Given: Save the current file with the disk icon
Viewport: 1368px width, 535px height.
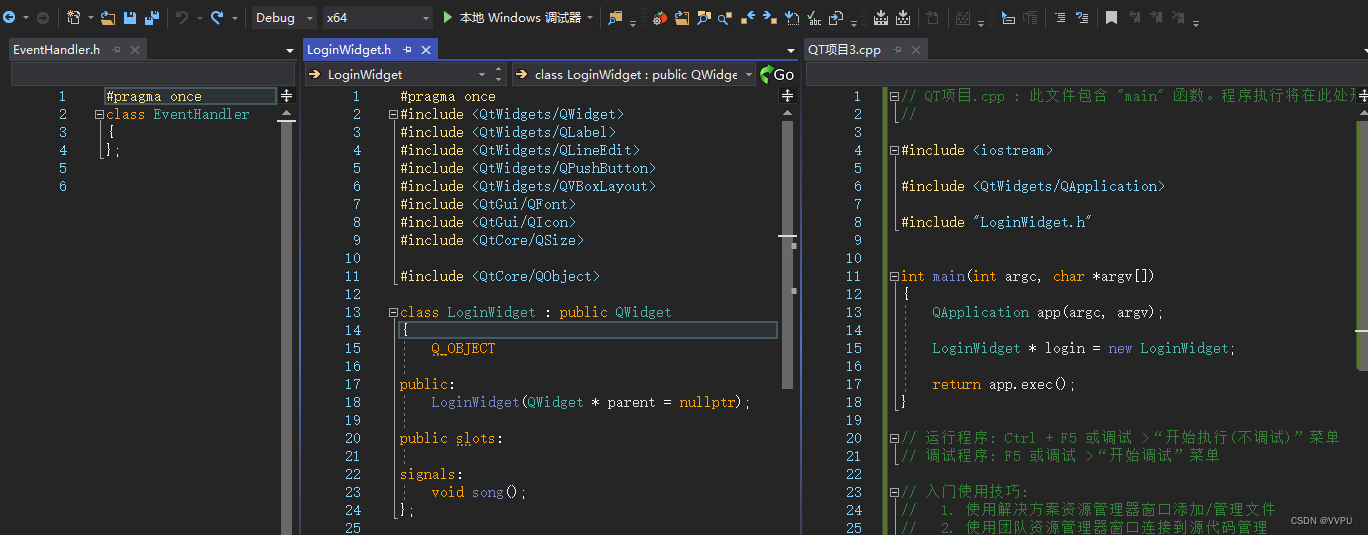Looking at the screenshot, I should click(130, 17).
